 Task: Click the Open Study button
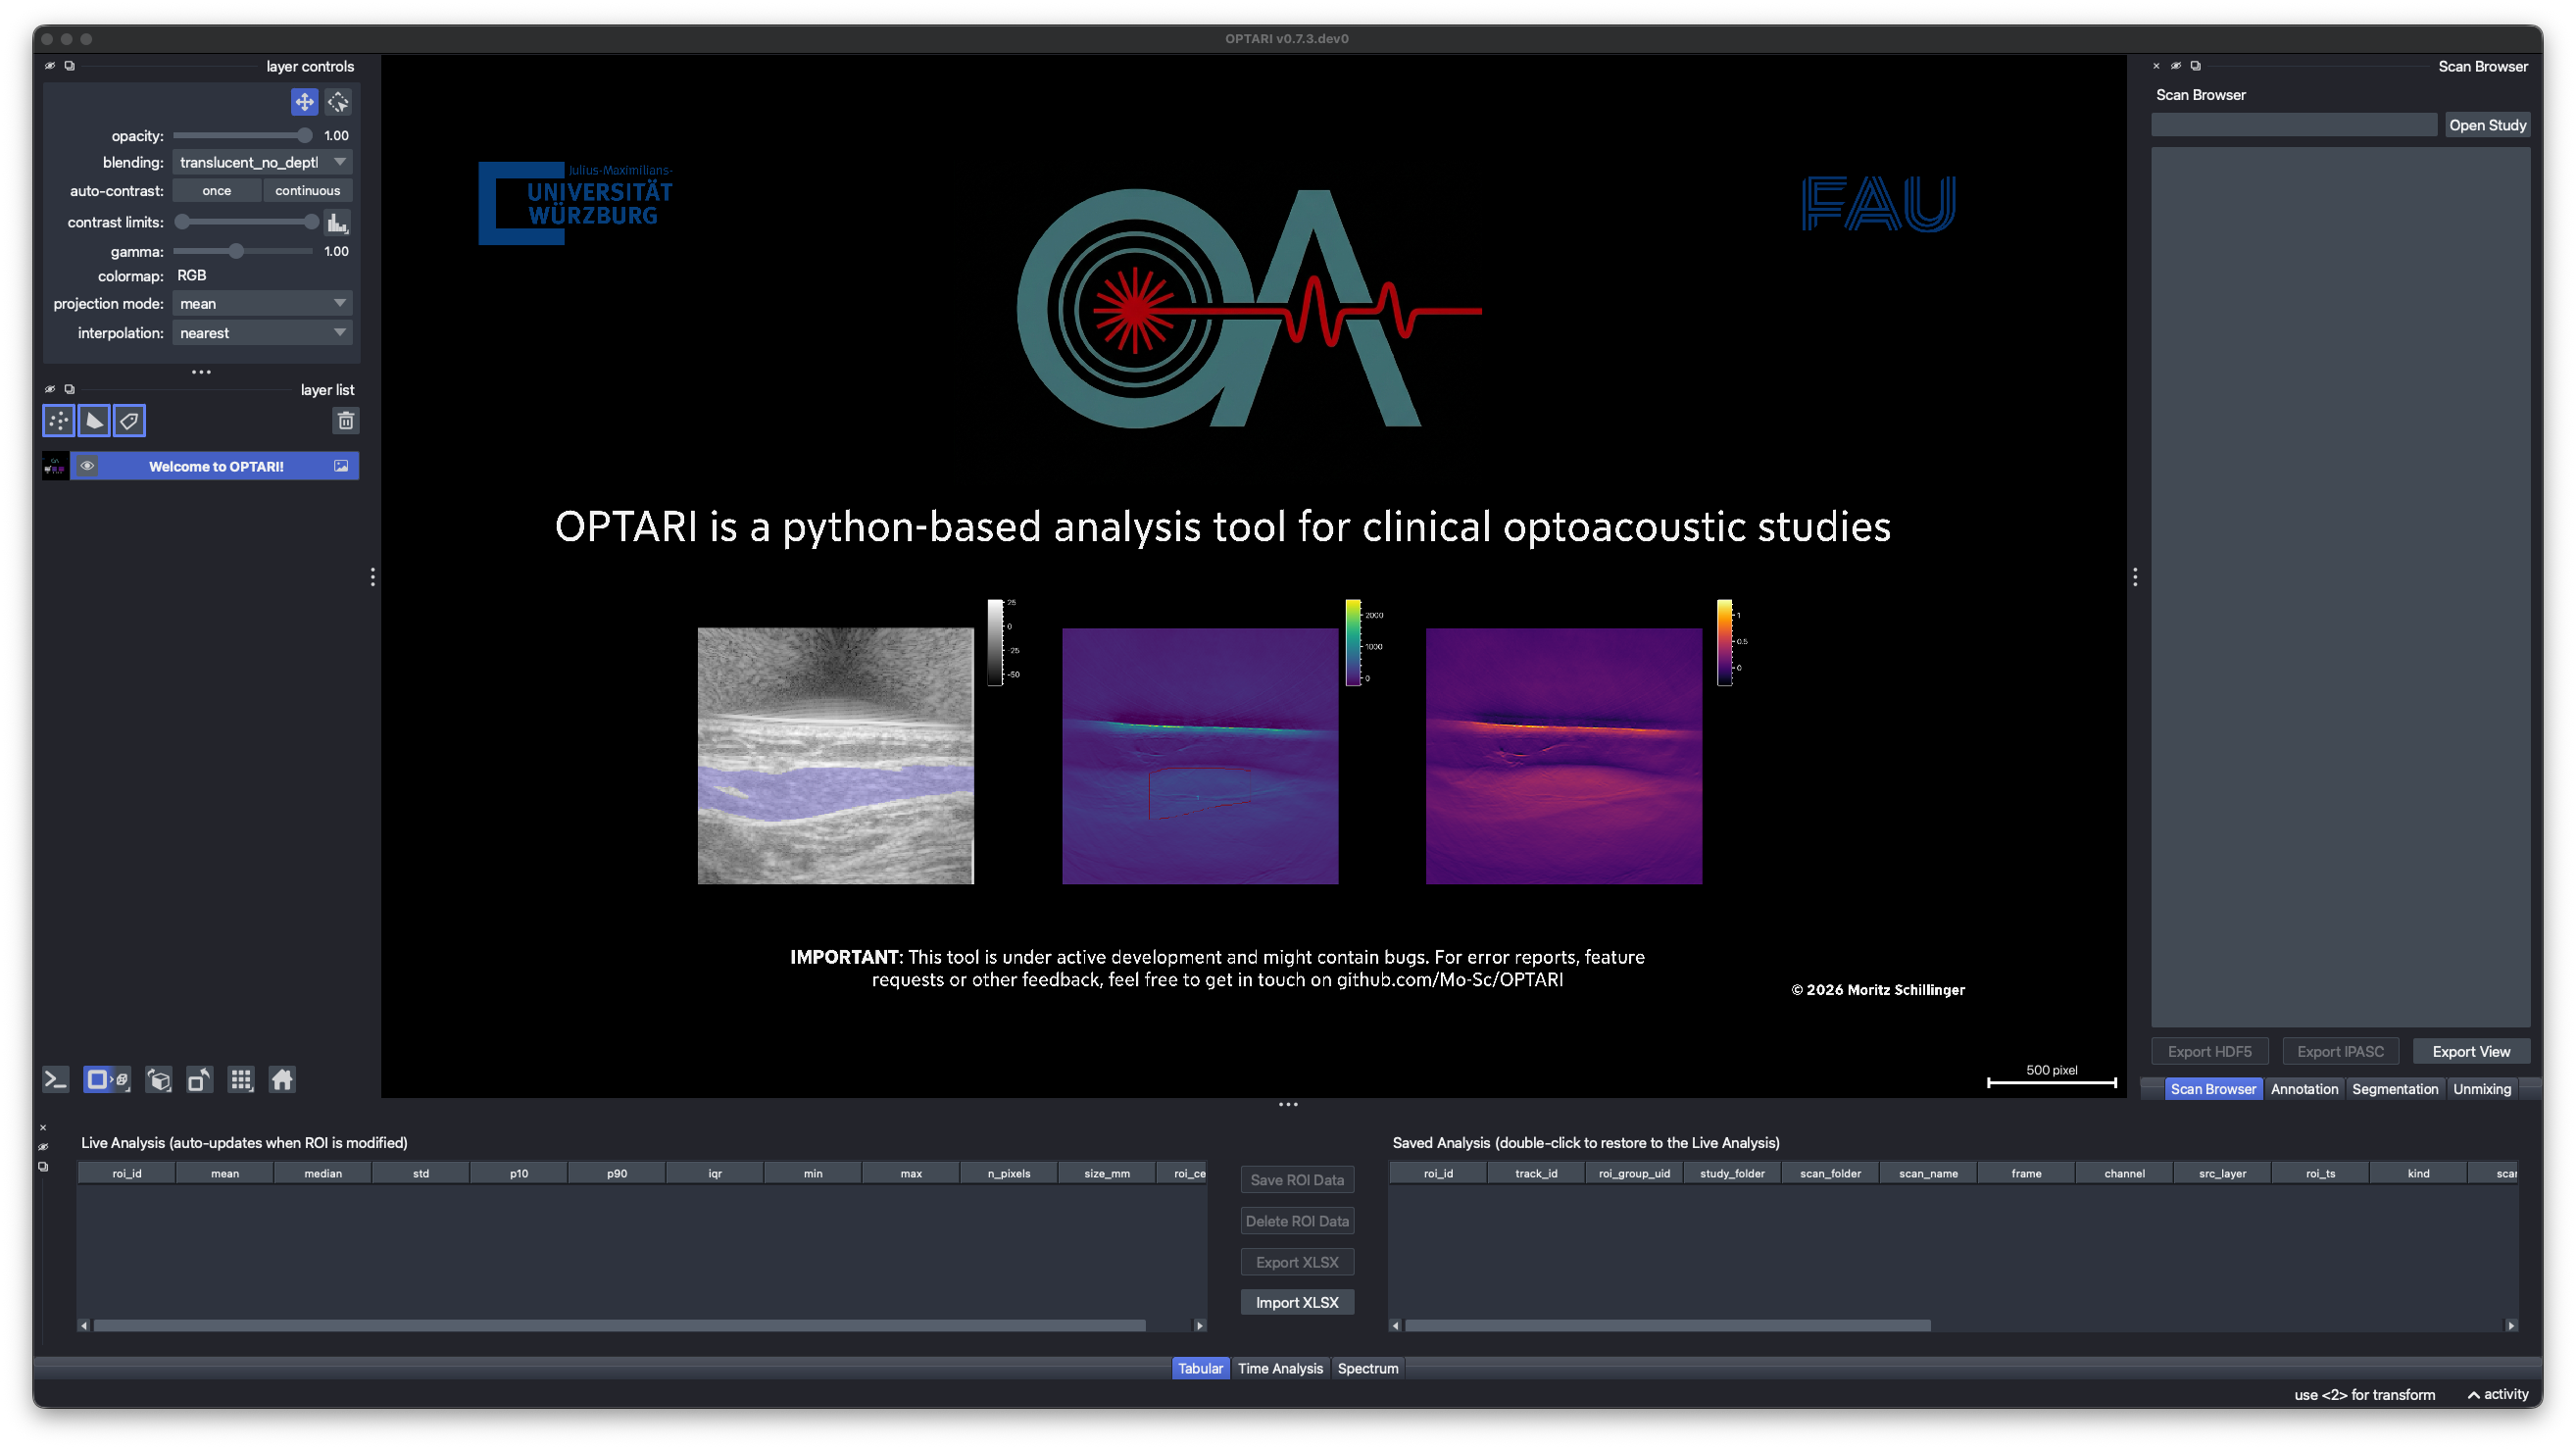(2487, 125)
